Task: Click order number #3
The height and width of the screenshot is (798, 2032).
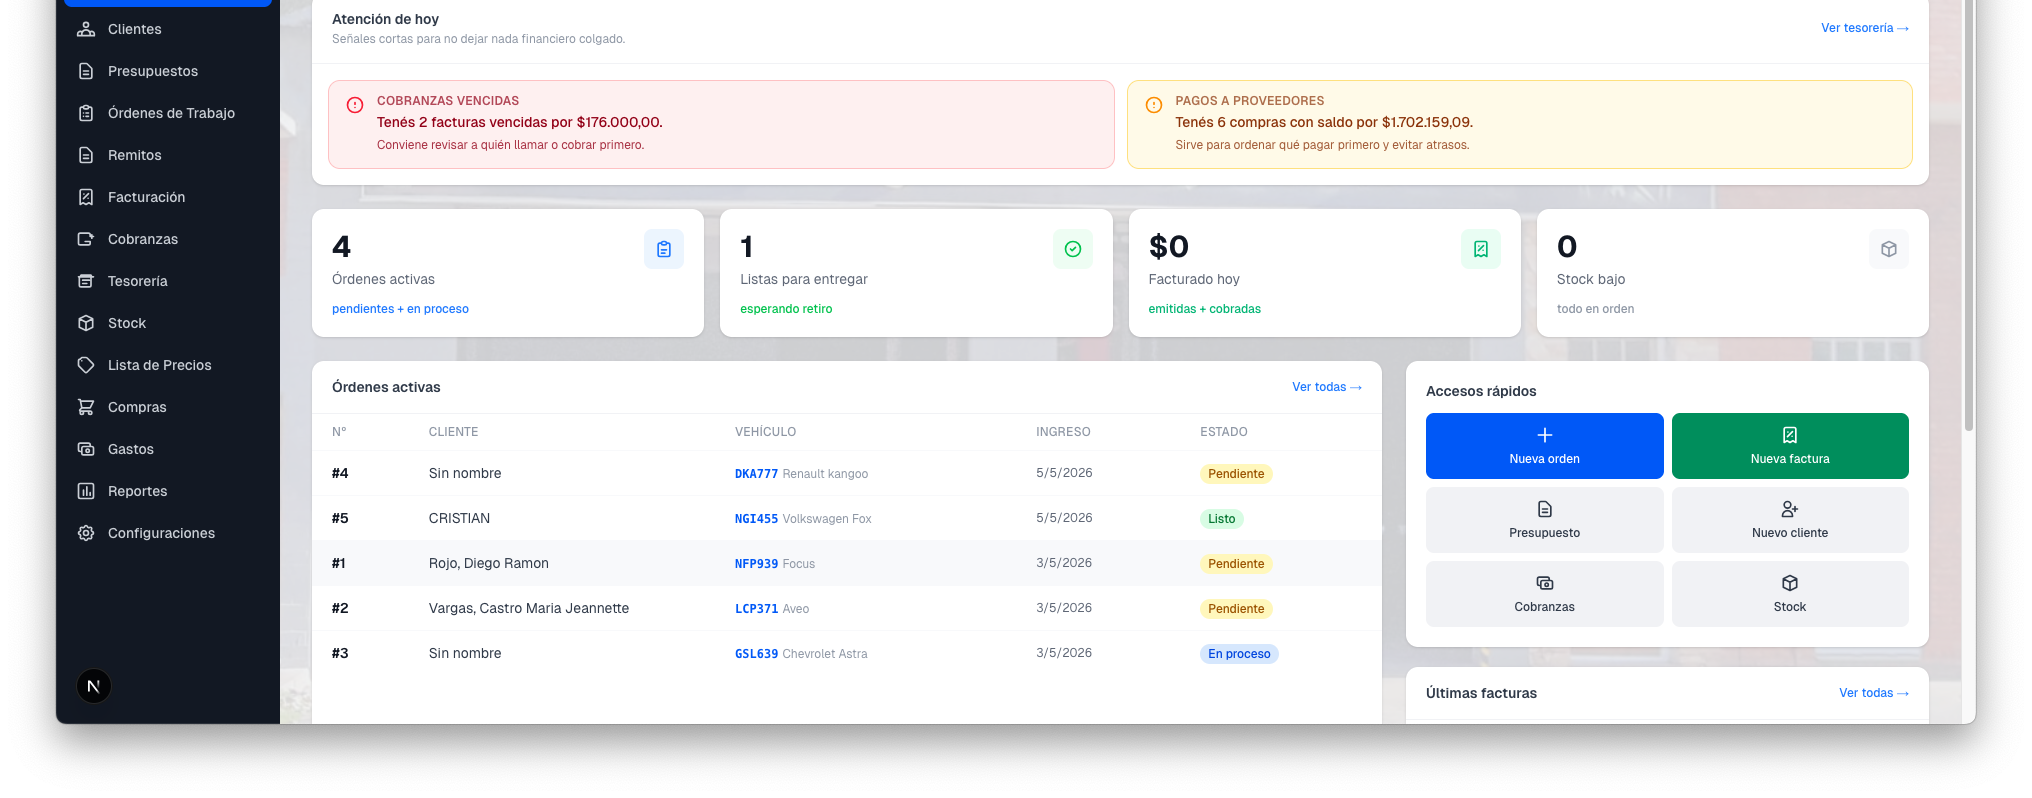Action: pyautogui.click(x=340, y=653)
